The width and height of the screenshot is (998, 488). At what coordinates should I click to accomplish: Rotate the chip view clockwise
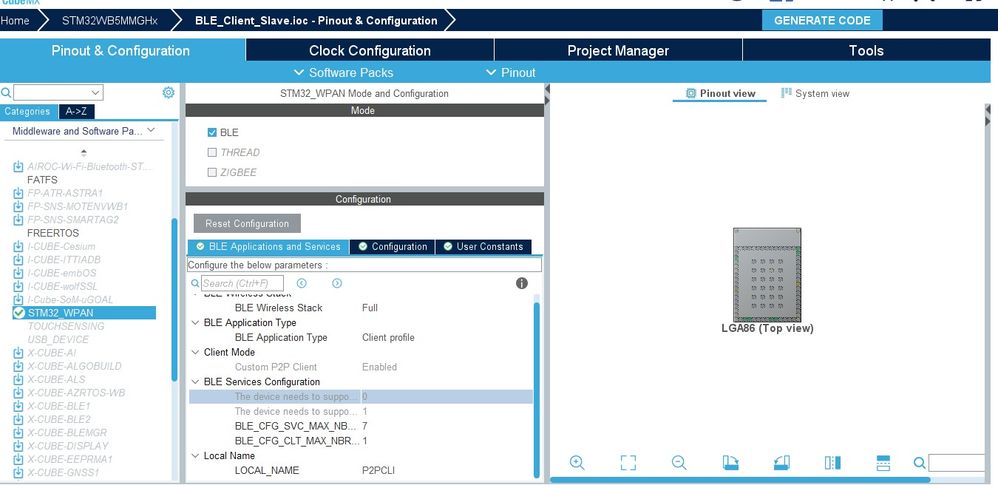tap(731, 463)
